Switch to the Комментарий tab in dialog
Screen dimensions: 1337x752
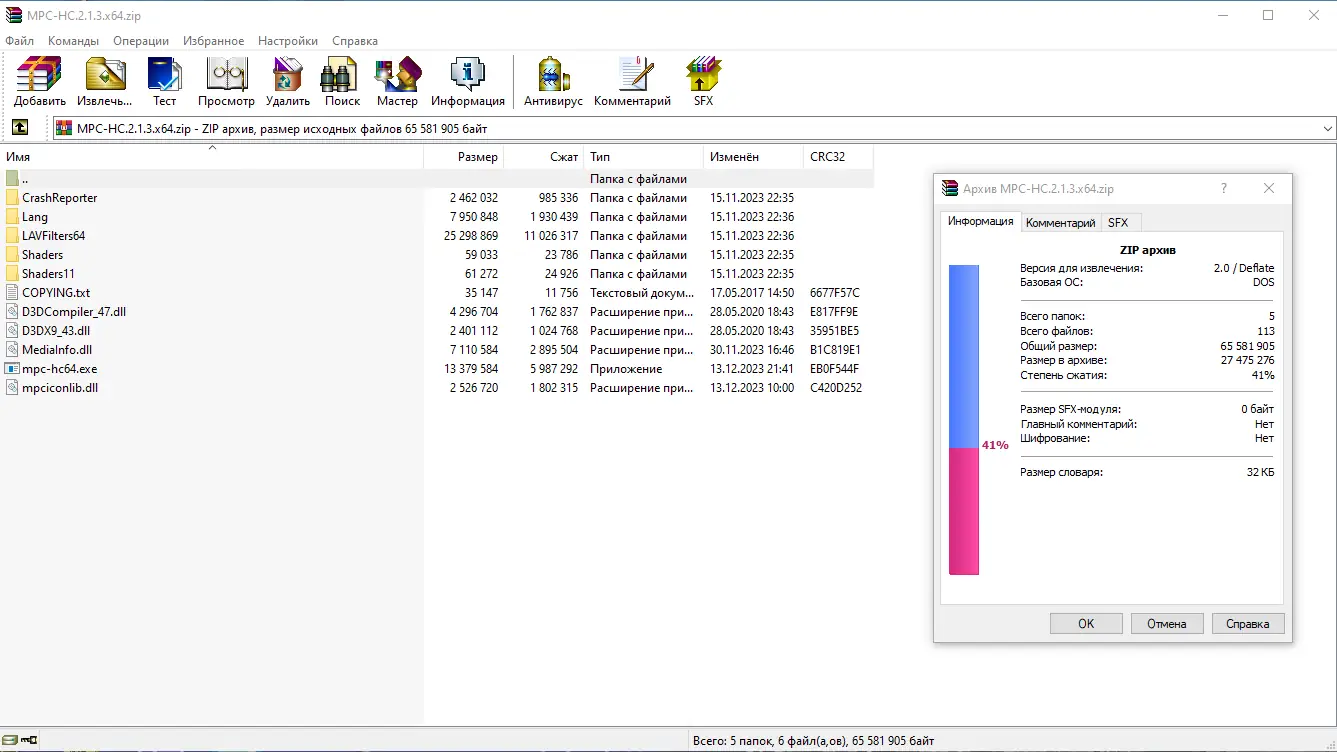pos(1060,223)
